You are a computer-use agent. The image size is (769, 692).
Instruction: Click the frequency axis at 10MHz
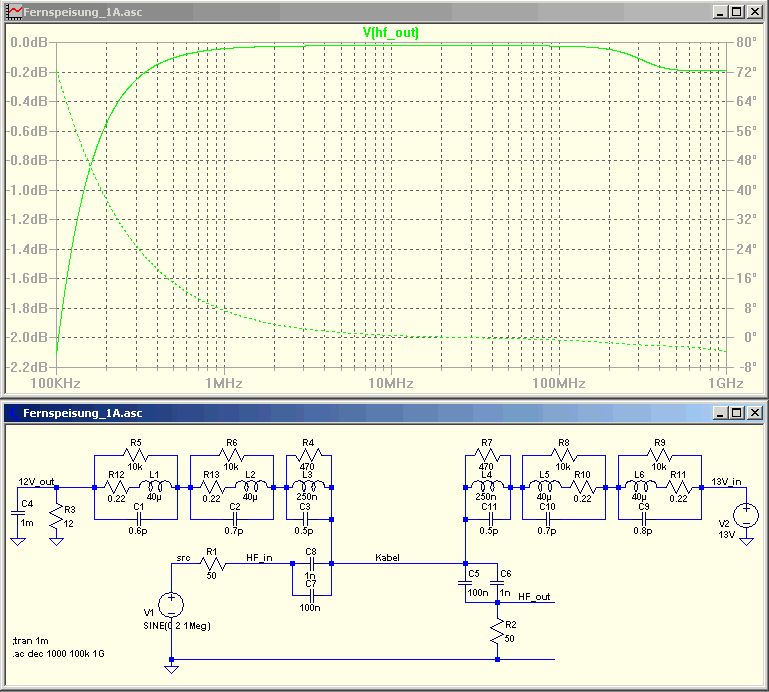390,384
